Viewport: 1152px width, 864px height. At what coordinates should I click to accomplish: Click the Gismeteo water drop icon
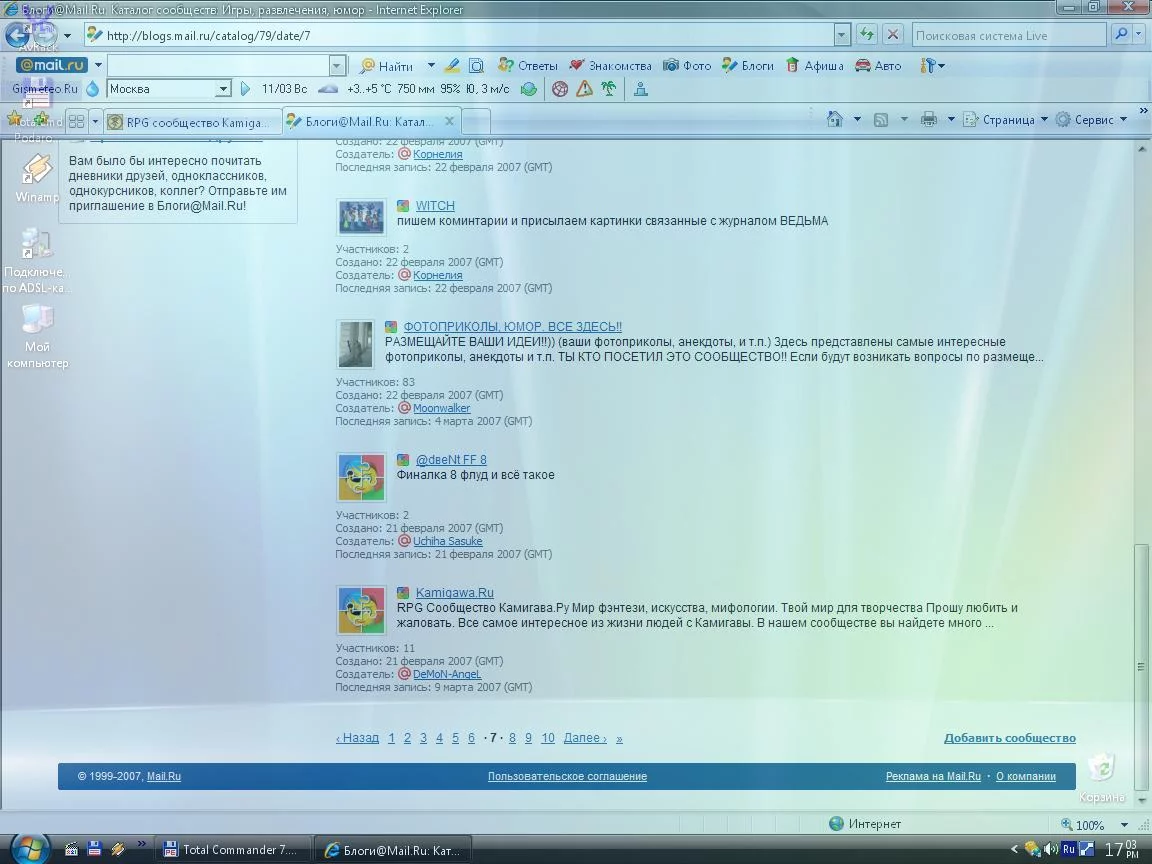point(93,89)
